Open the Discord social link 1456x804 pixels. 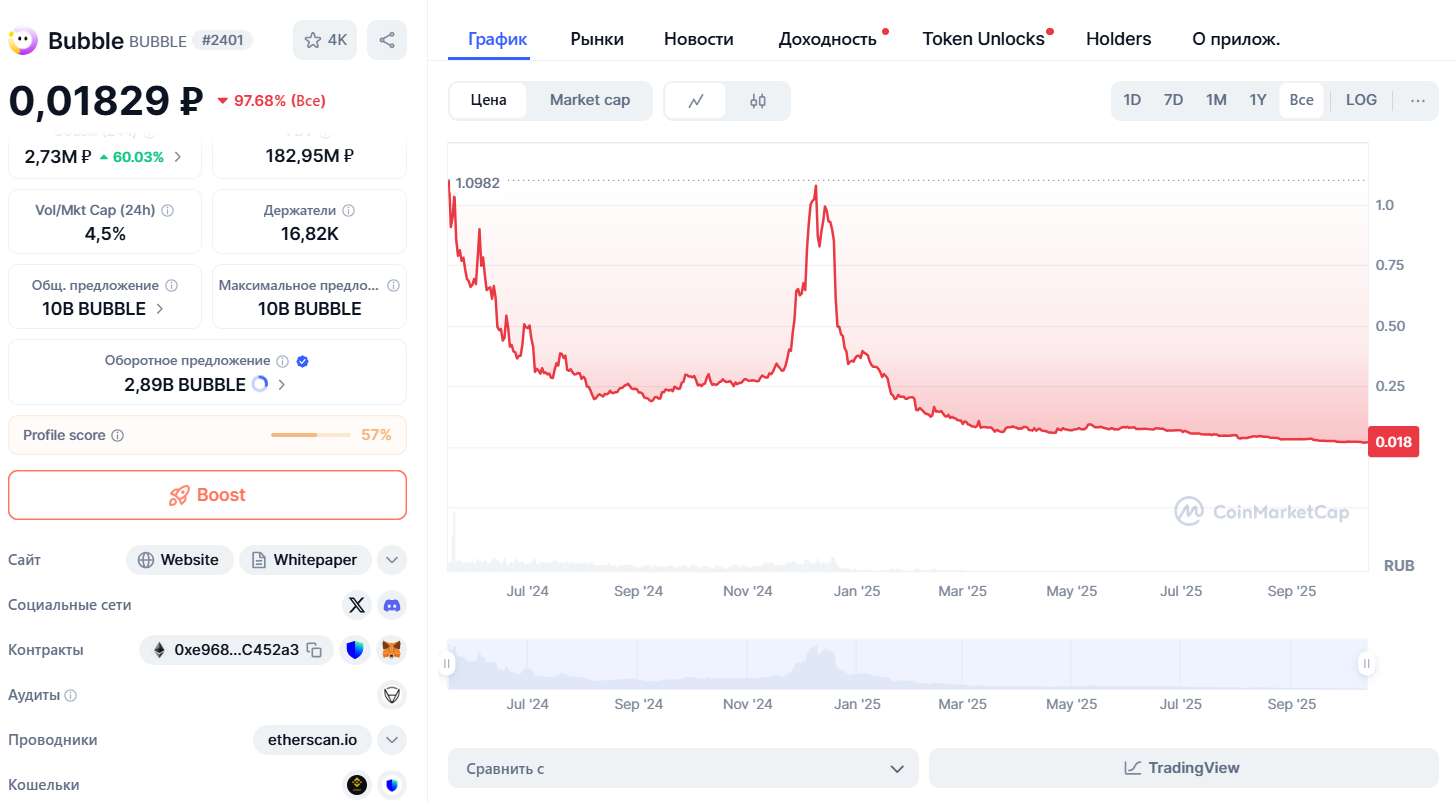tap(392, 605)
